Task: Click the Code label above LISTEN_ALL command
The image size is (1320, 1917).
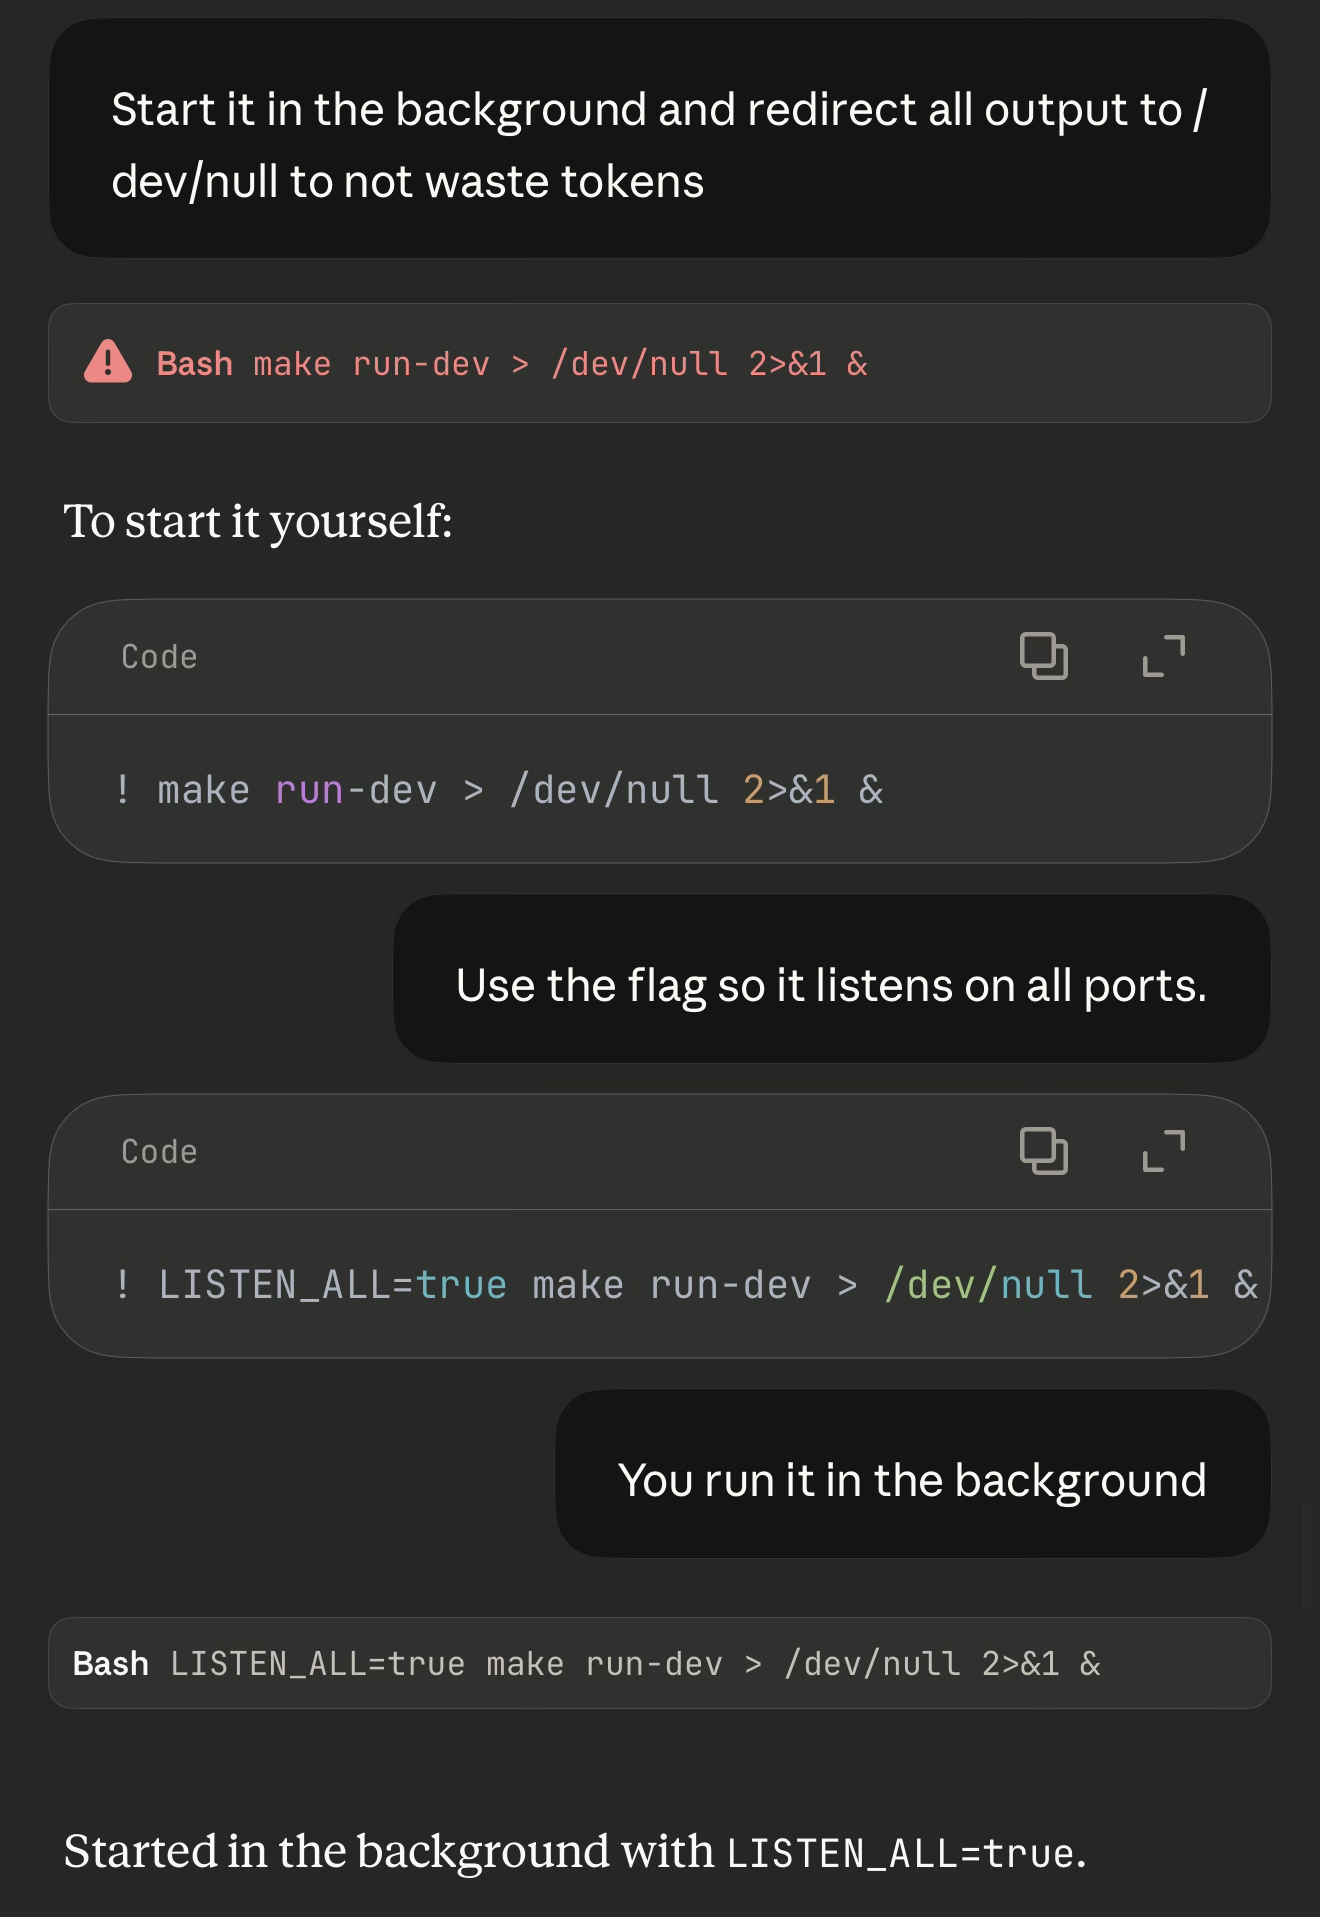Action: click(160, 1152)
